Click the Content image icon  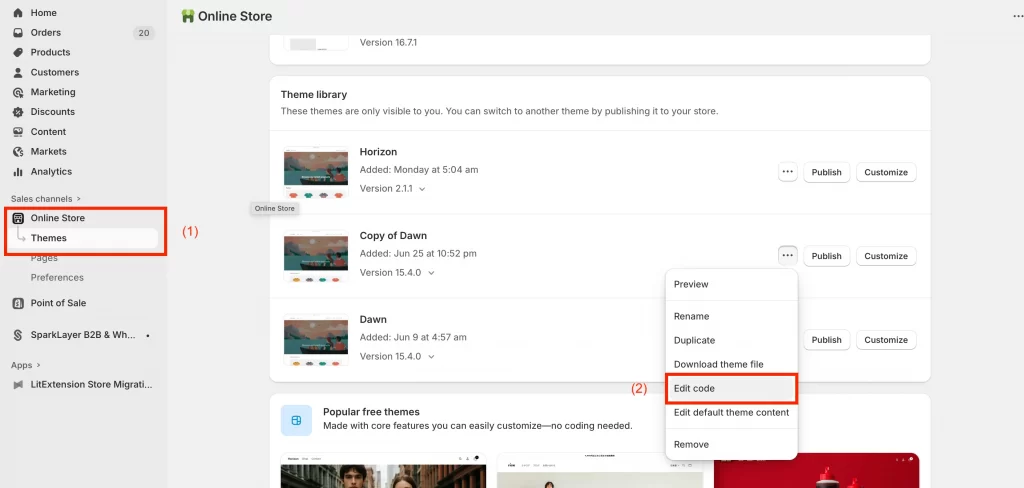(18, 132)
